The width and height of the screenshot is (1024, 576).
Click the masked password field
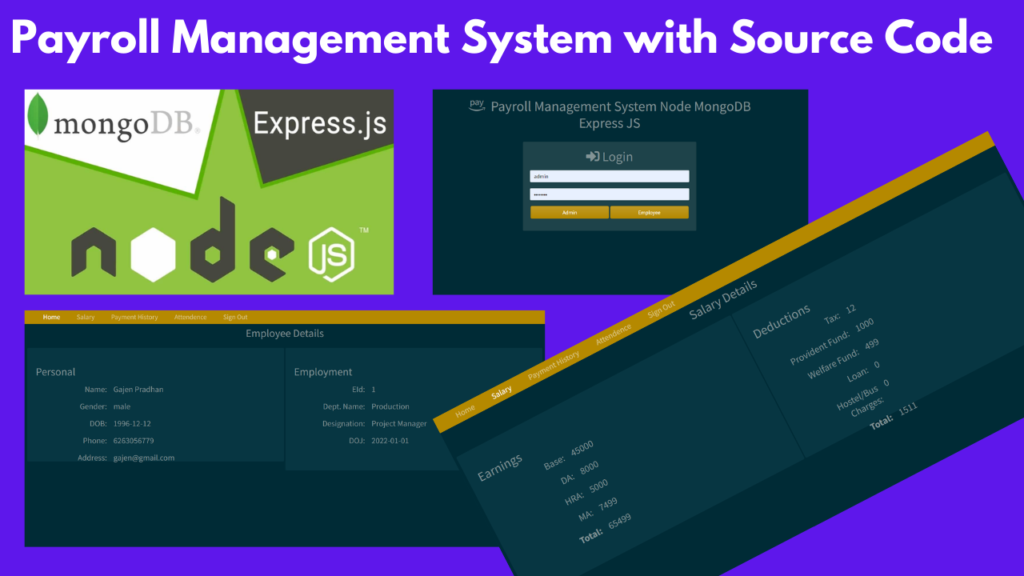(609, 192)
